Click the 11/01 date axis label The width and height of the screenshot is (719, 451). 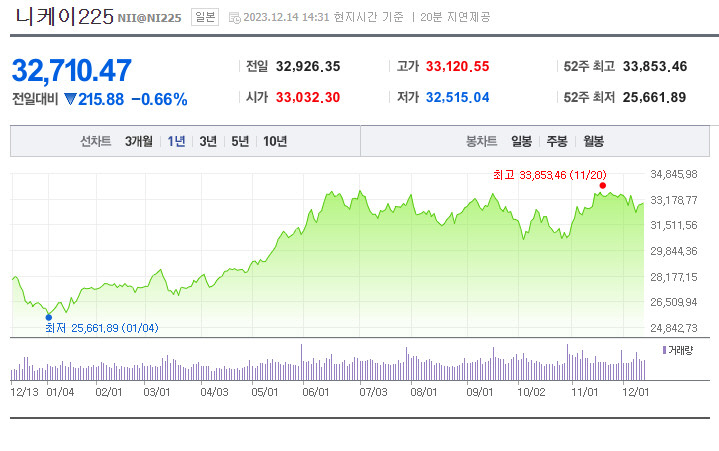click(584, 392)
